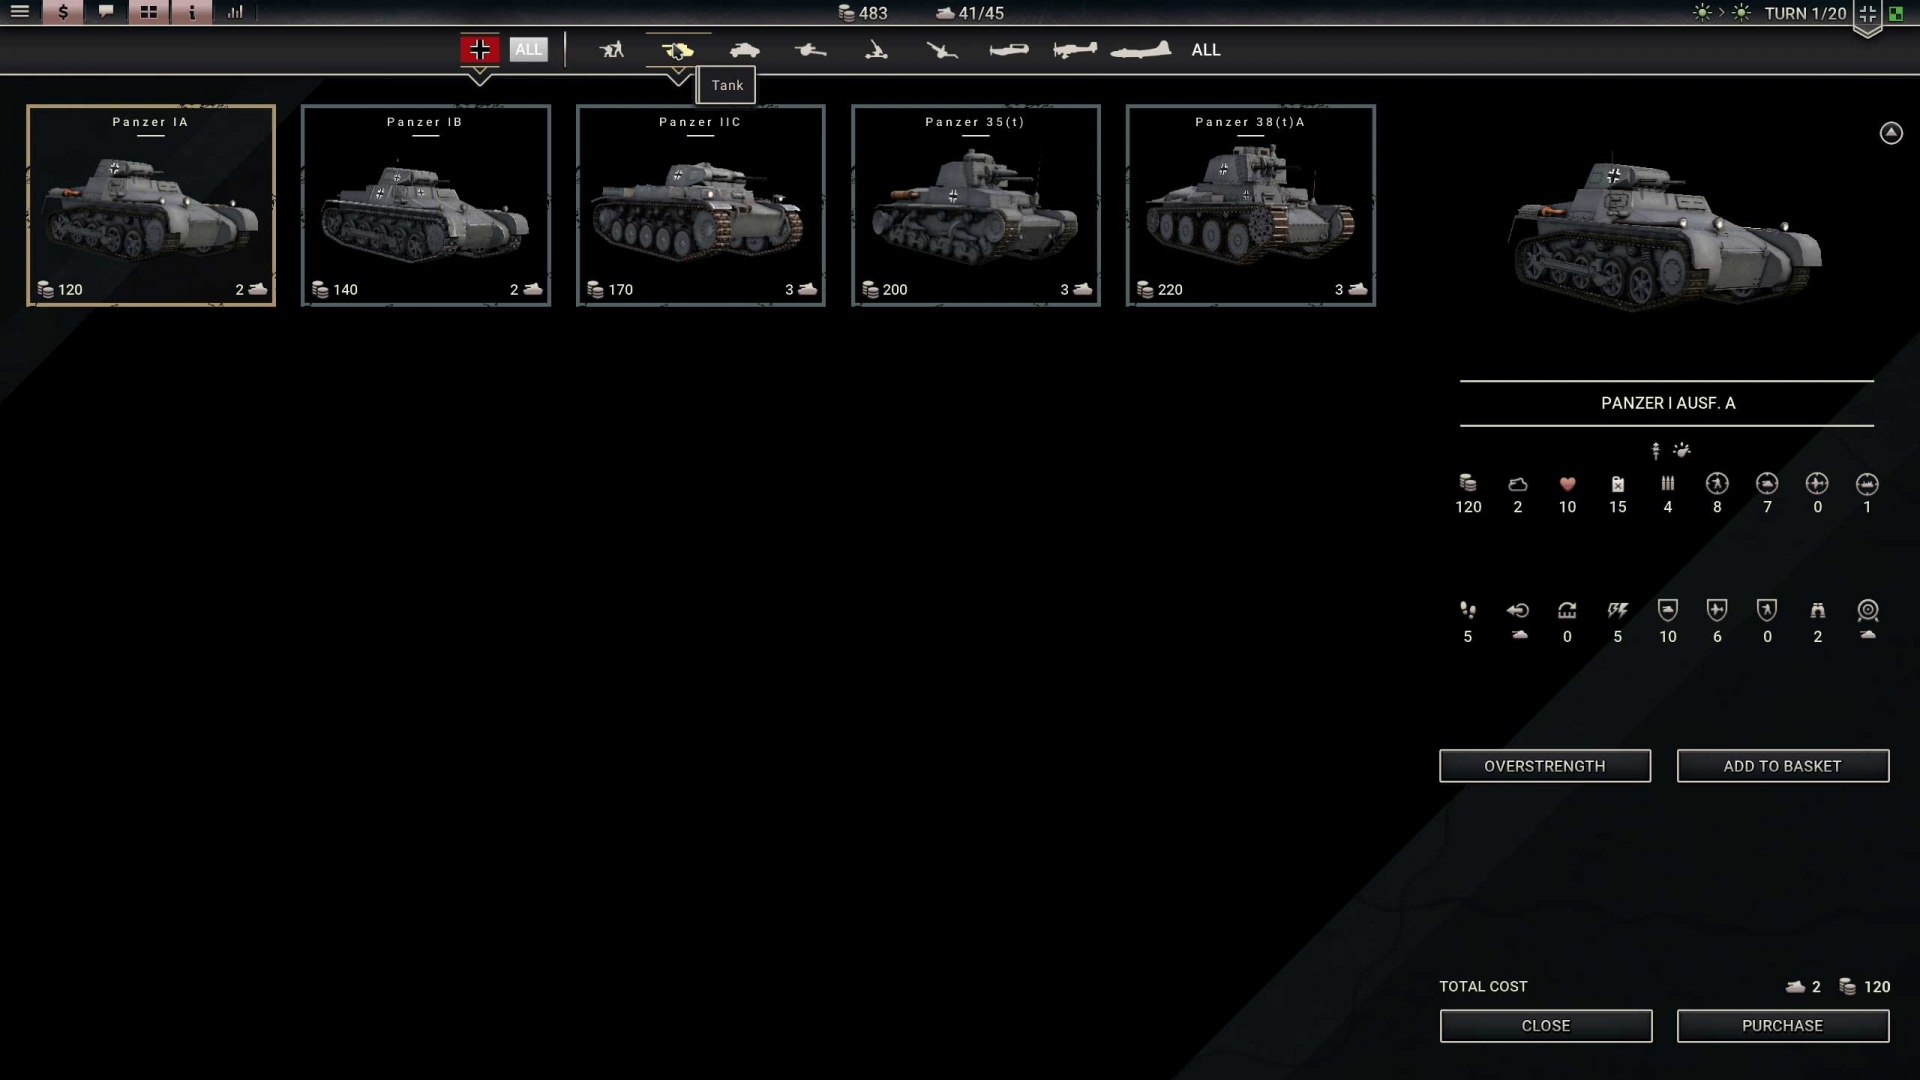Switch to the Tactical bomber class tab

click(1075, 49)
